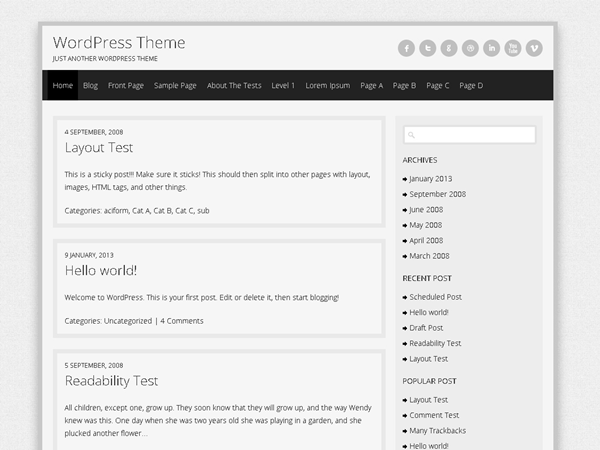600x450 pixels.
Task: Open the Hello world! post title
Action: (101, 271)
